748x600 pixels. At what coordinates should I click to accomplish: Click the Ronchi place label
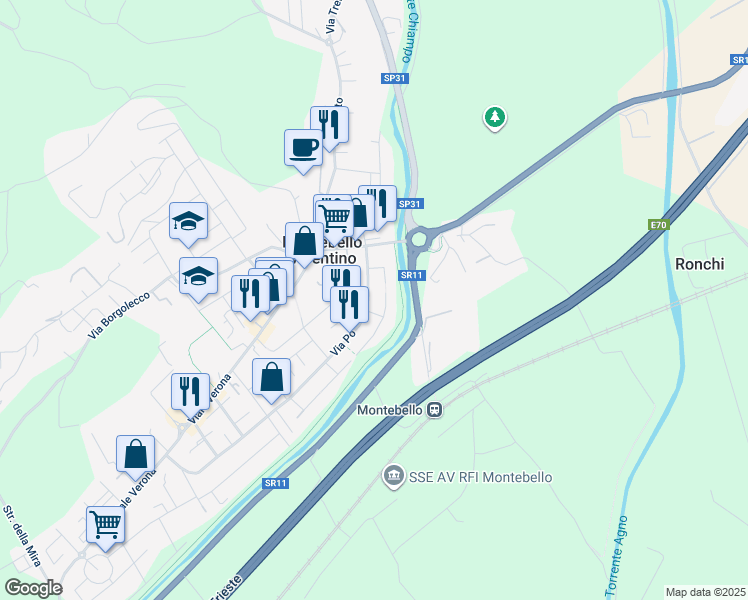click(699, 264)
